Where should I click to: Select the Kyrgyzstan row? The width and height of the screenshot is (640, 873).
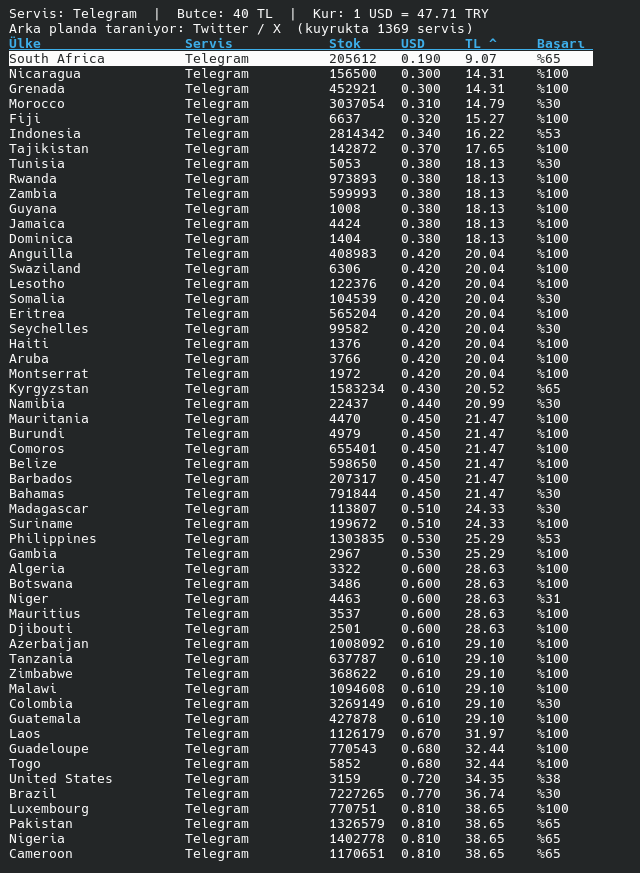click(x=301, y=389)
